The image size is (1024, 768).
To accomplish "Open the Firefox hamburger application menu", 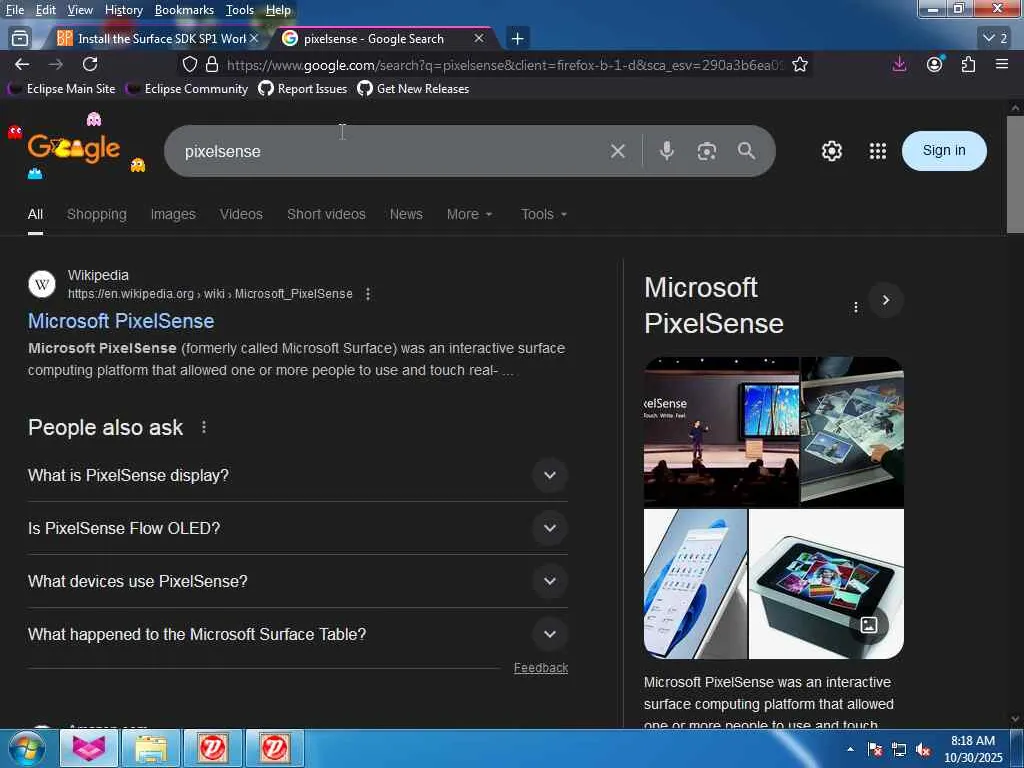I will tap(1002, 64).
